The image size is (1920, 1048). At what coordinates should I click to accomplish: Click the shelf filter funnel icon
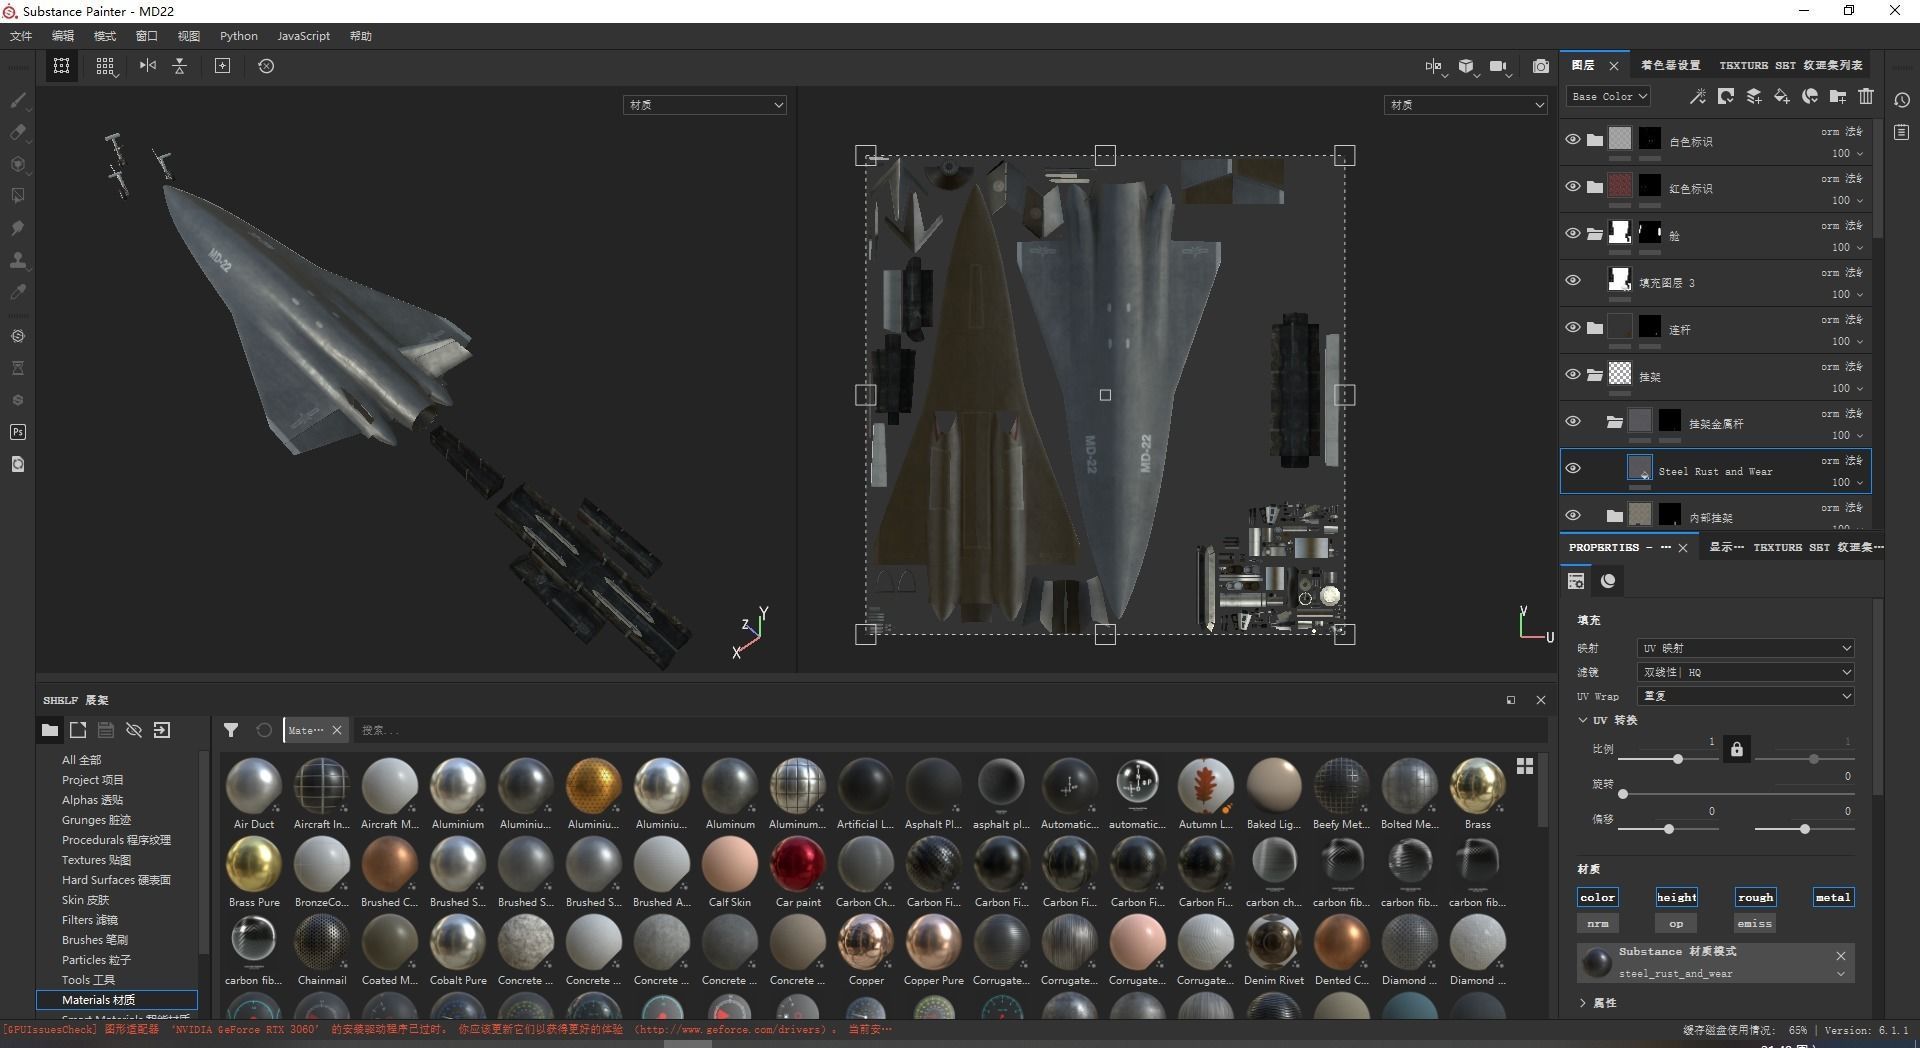[x=231, y=730]
